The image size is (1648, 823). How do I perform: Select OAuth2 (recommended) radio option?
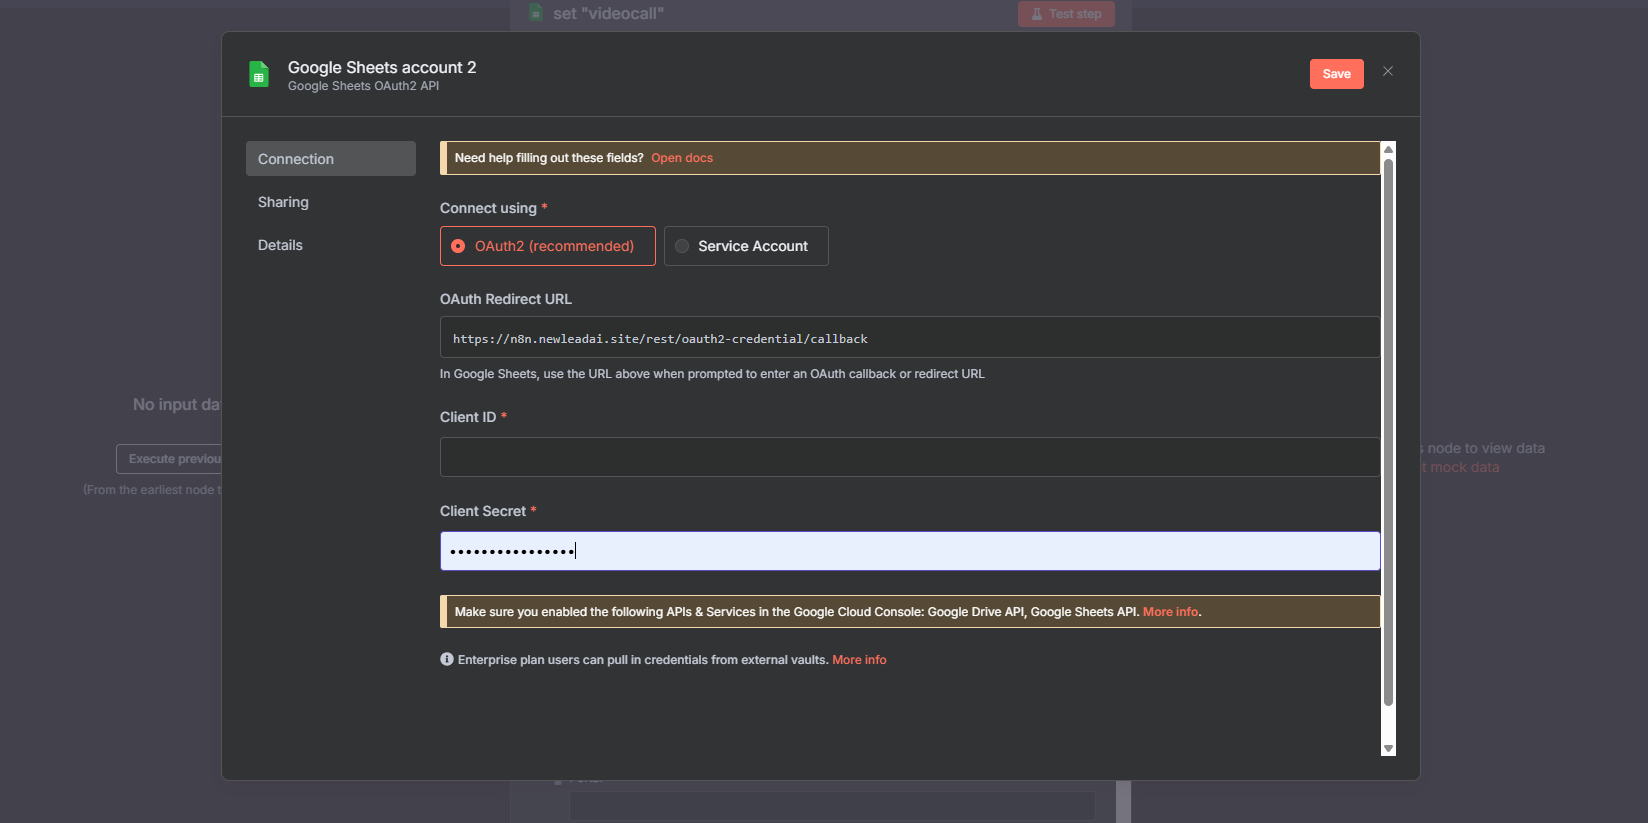pos(548,246)
